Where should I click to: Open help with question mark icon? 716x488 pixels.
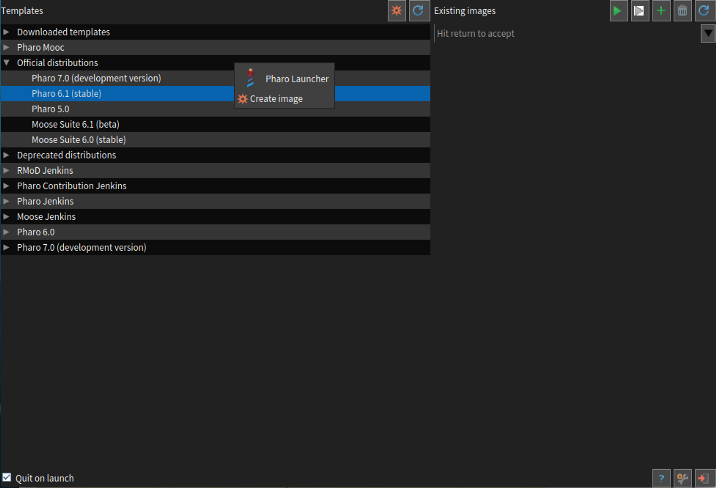coord(661,478)
